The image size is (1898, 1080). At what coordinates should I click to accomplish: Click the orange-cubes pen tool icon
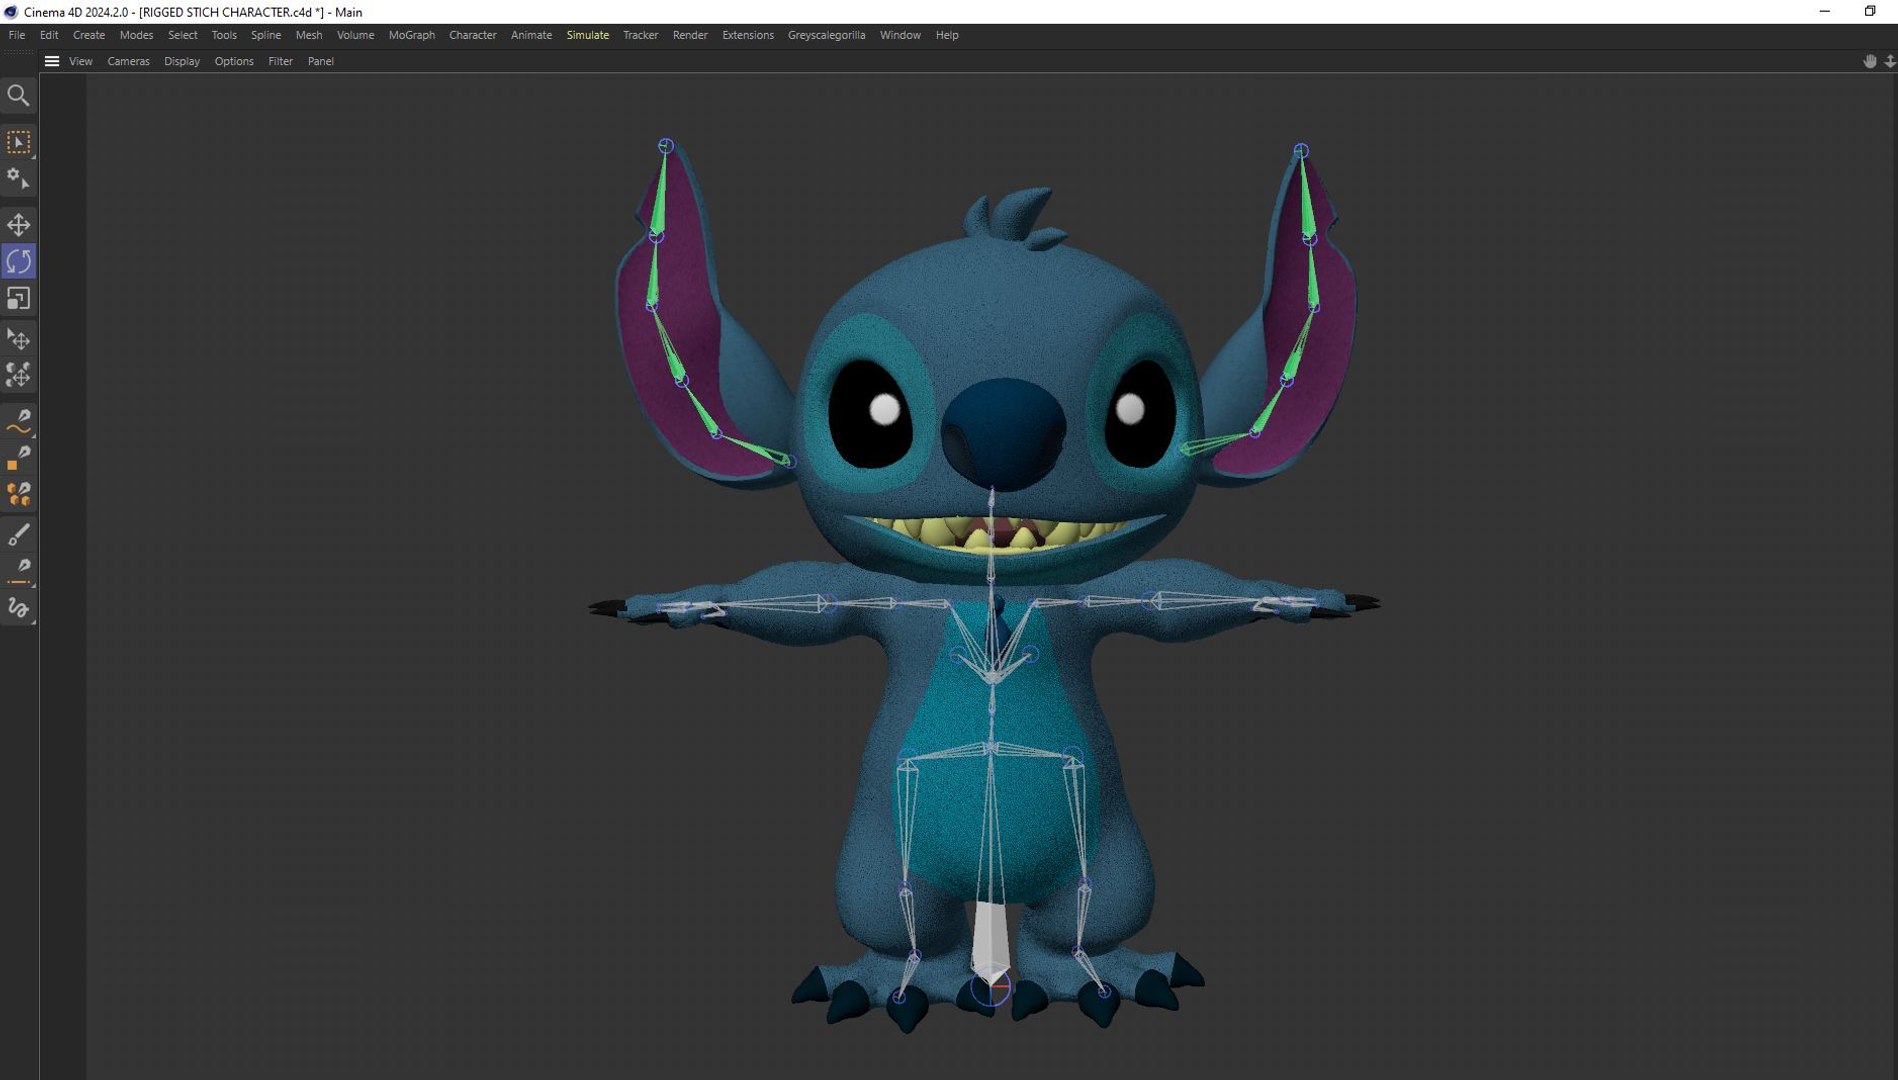click(x=18, y=495)
